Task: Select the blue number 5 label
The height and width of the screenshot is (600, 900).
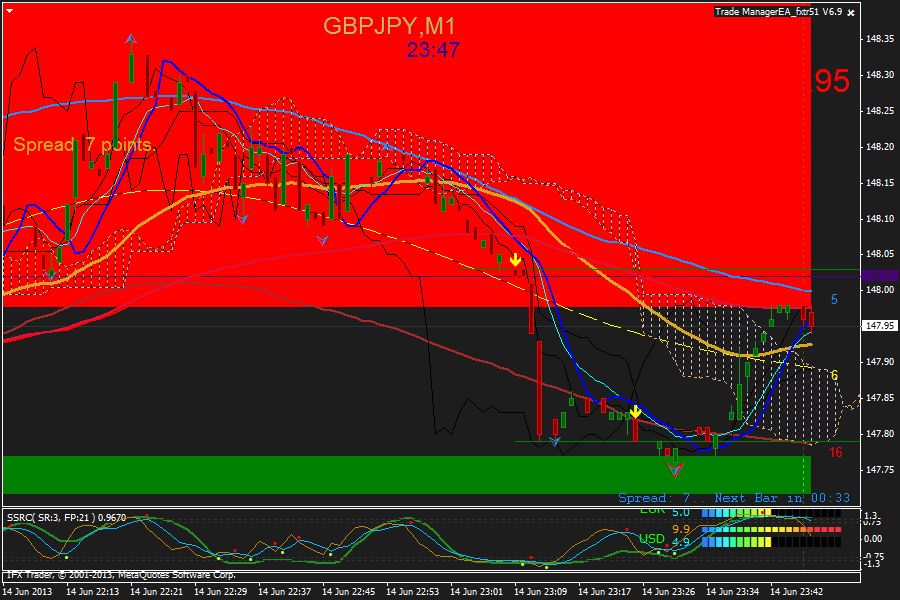Action: pyautogui.click(x=834, y=299)
